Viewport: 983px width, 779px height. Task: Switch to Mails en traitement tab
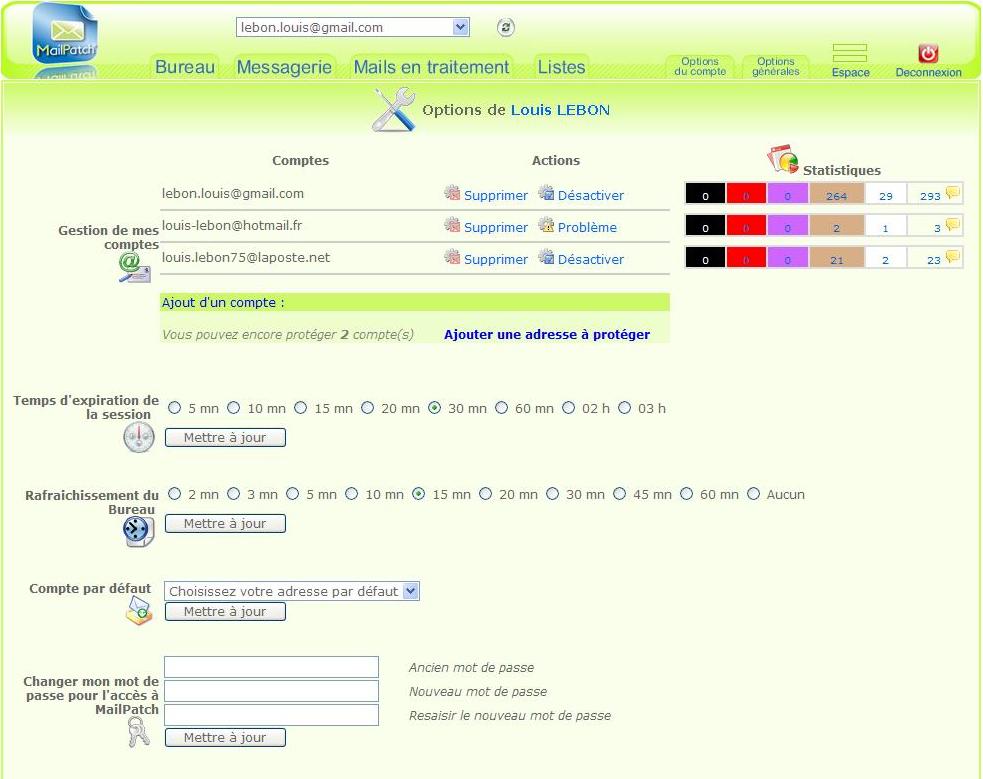(x=431, y=67)
